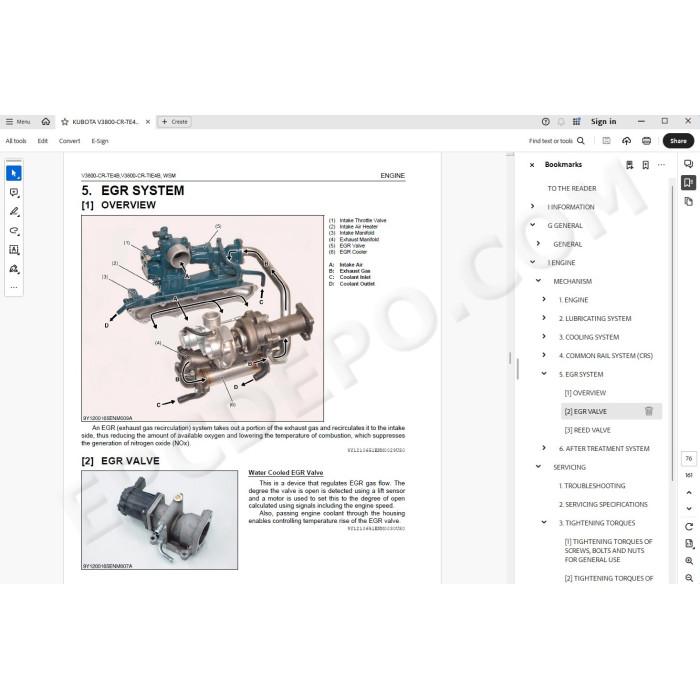Collapse the SERVICING bookmark

pos(538,467)
